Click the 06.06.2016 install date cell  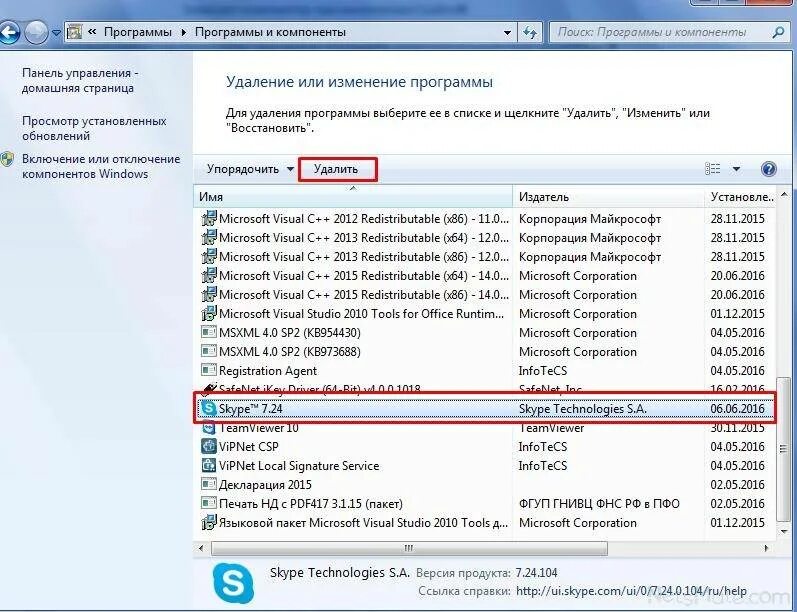coord(738,409)
